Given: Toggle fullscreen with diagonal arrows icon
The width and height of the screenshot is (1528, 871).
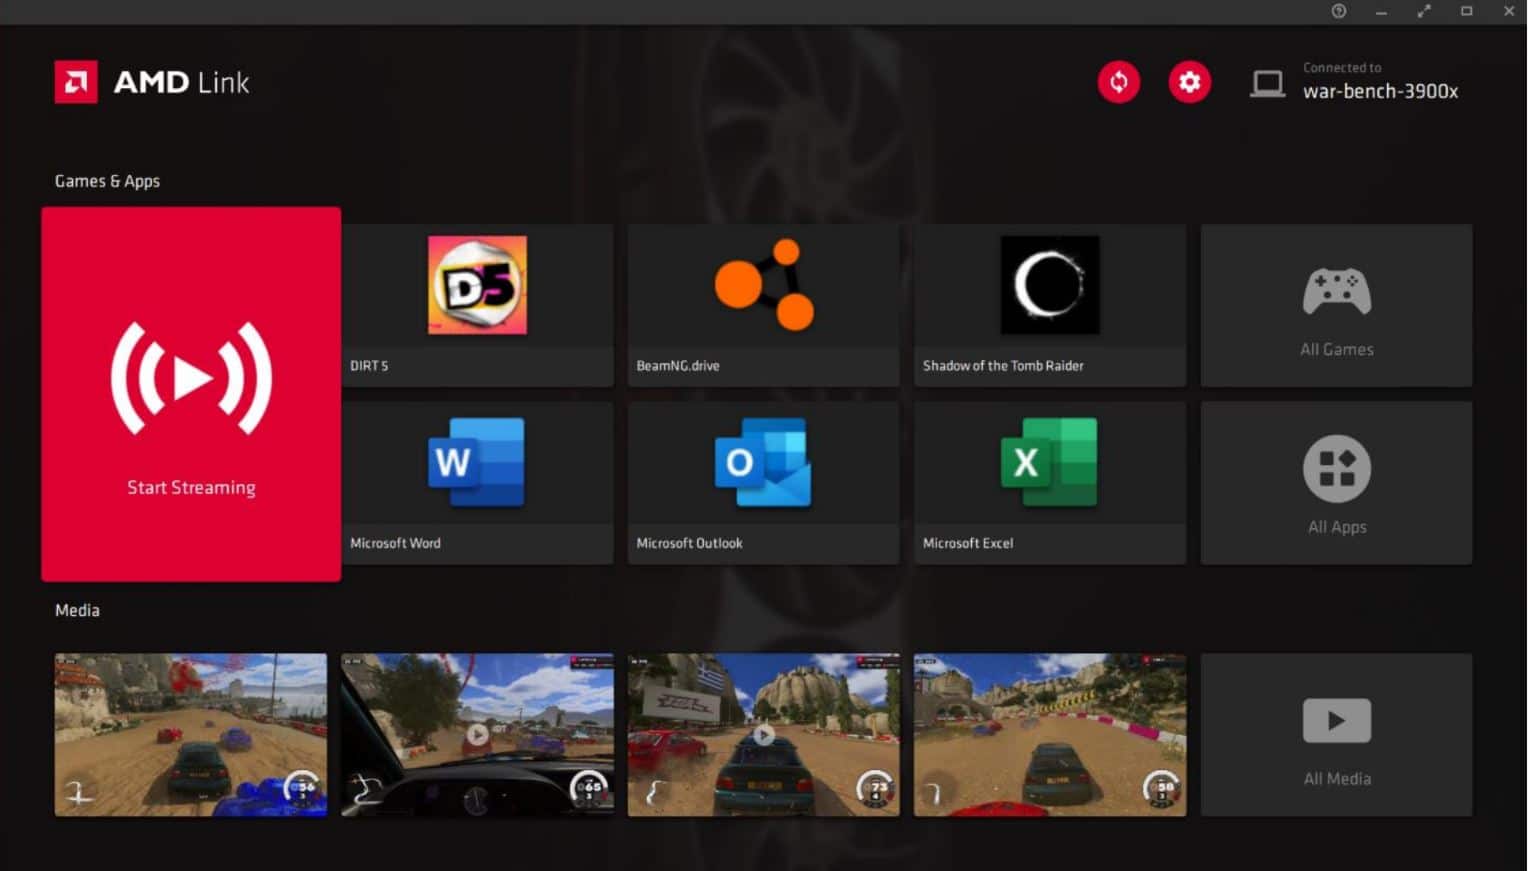Looking at the screenshot, I should coord(1424,11).
